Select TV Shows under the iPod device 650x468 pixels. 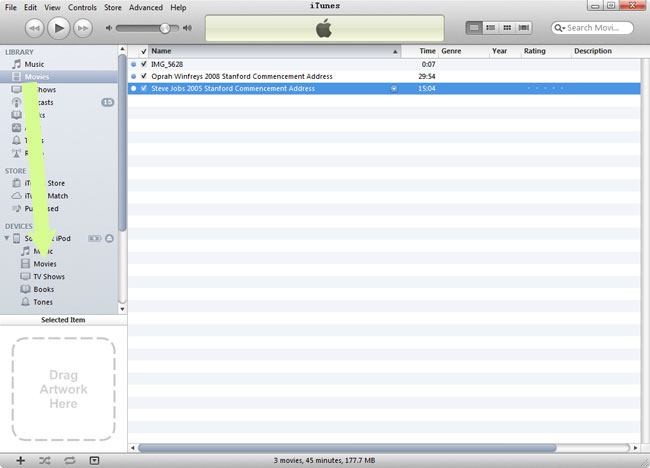[x=49, y=276]
